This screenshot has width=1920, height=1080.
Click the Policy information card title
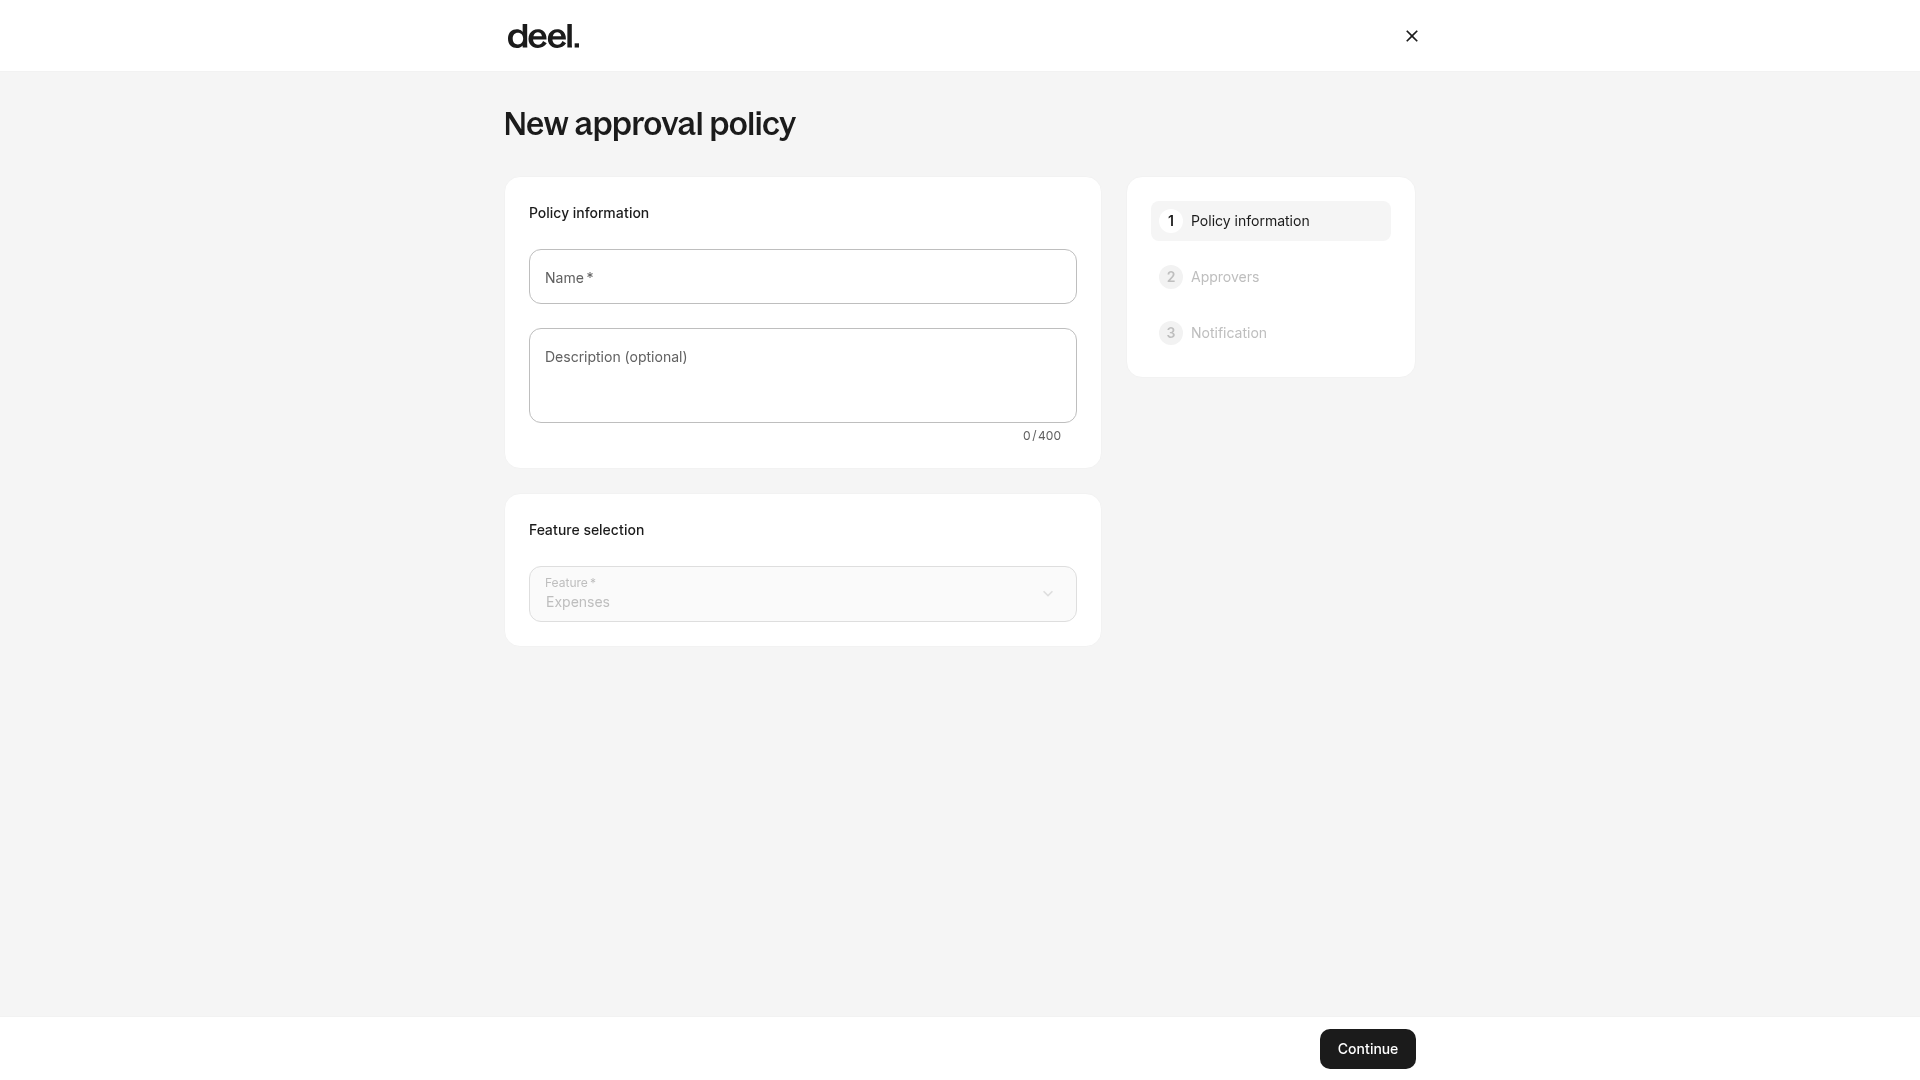tap(588, 213)
